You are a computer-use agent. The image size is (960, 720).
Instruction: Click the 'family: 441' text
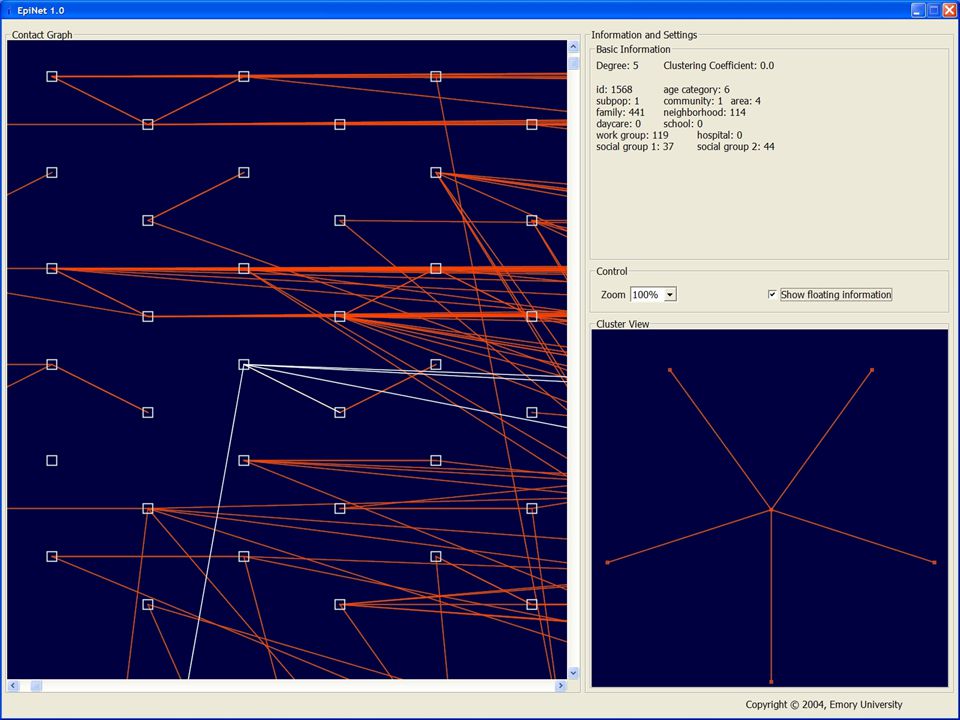[620, 113]
